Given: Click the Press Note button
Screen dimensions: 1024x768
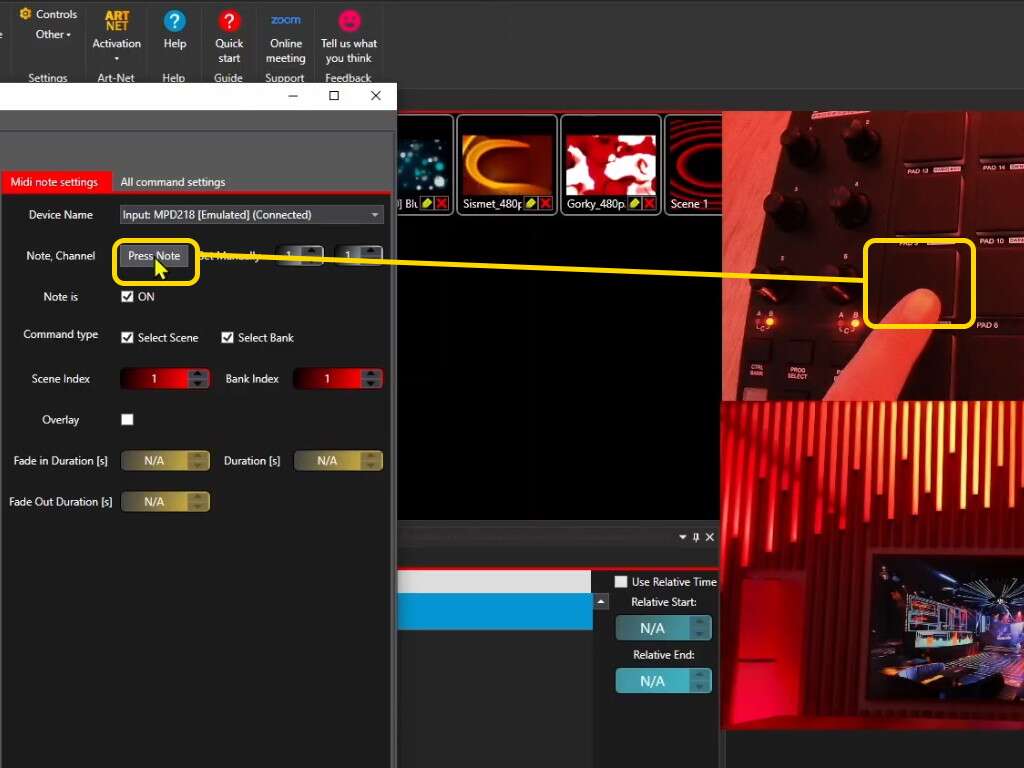Looking at the screenshot, I should (154, 256).
